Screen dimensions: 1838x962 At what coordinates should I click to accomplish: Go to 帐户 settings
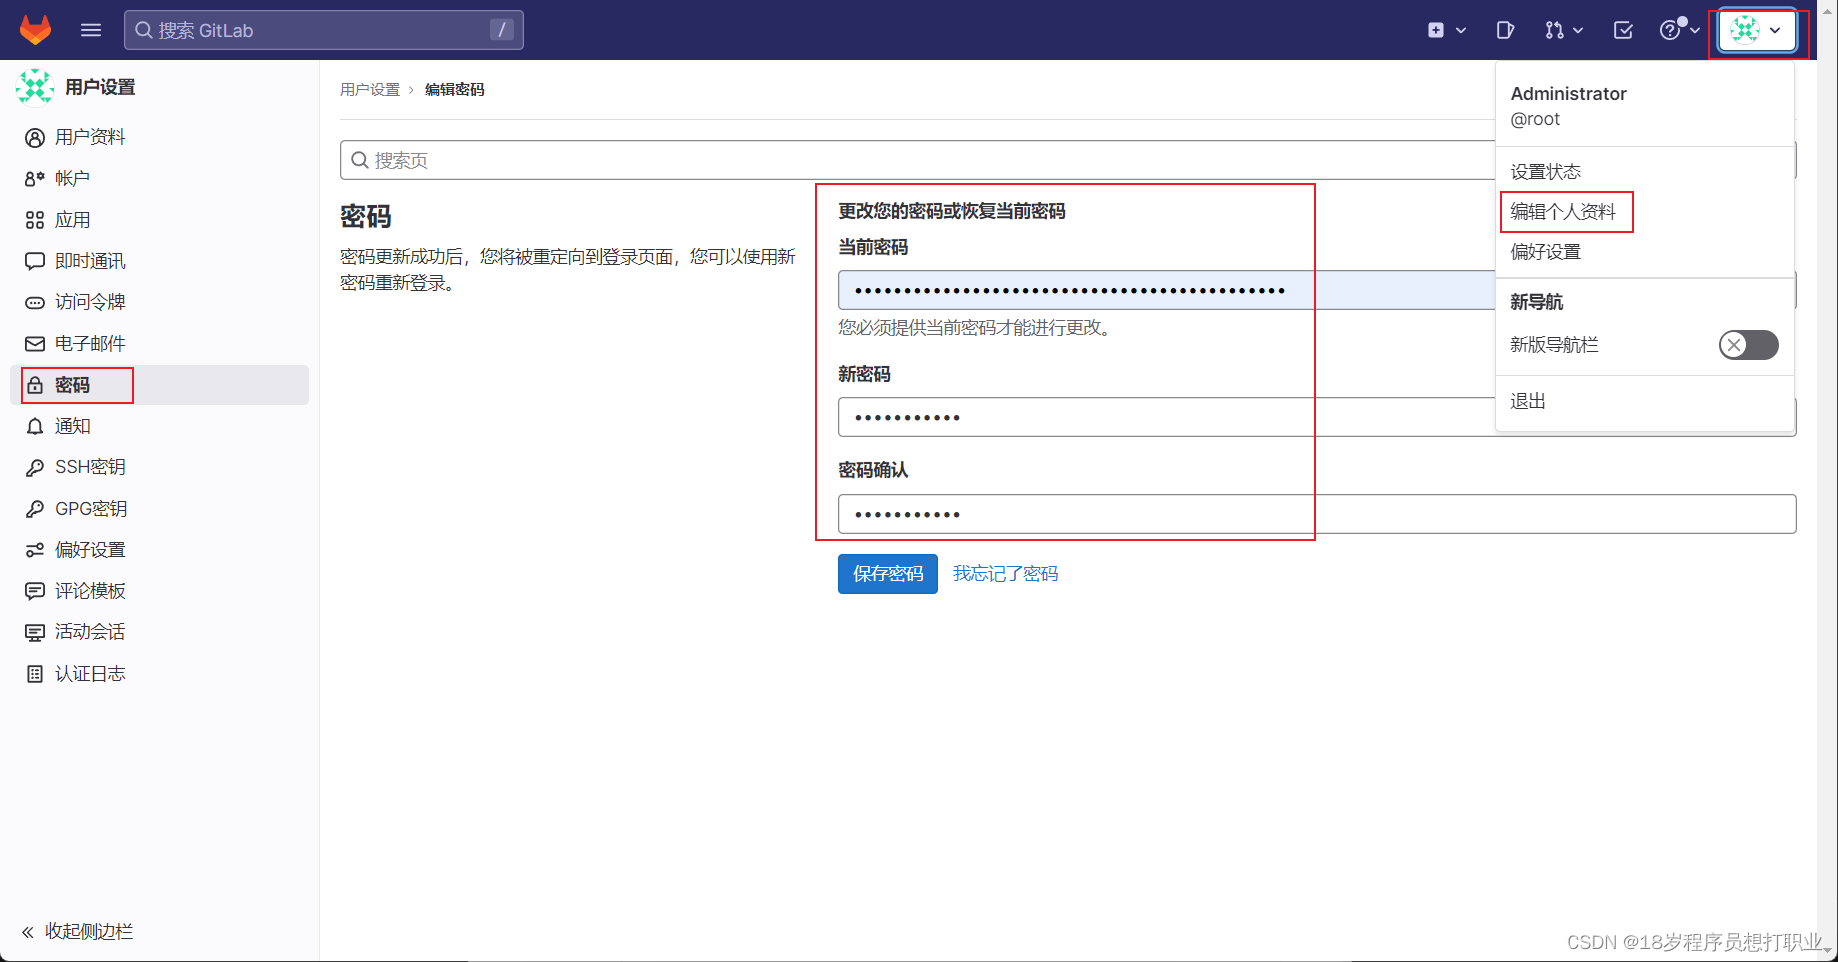tap(160, 178)
